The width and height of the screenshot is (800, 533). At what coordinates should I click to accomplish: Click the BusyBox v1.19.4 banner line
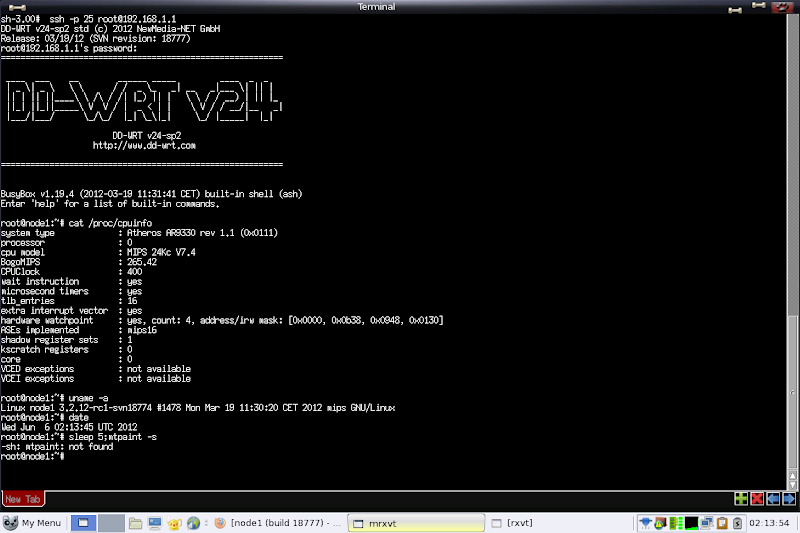(152, 194)
